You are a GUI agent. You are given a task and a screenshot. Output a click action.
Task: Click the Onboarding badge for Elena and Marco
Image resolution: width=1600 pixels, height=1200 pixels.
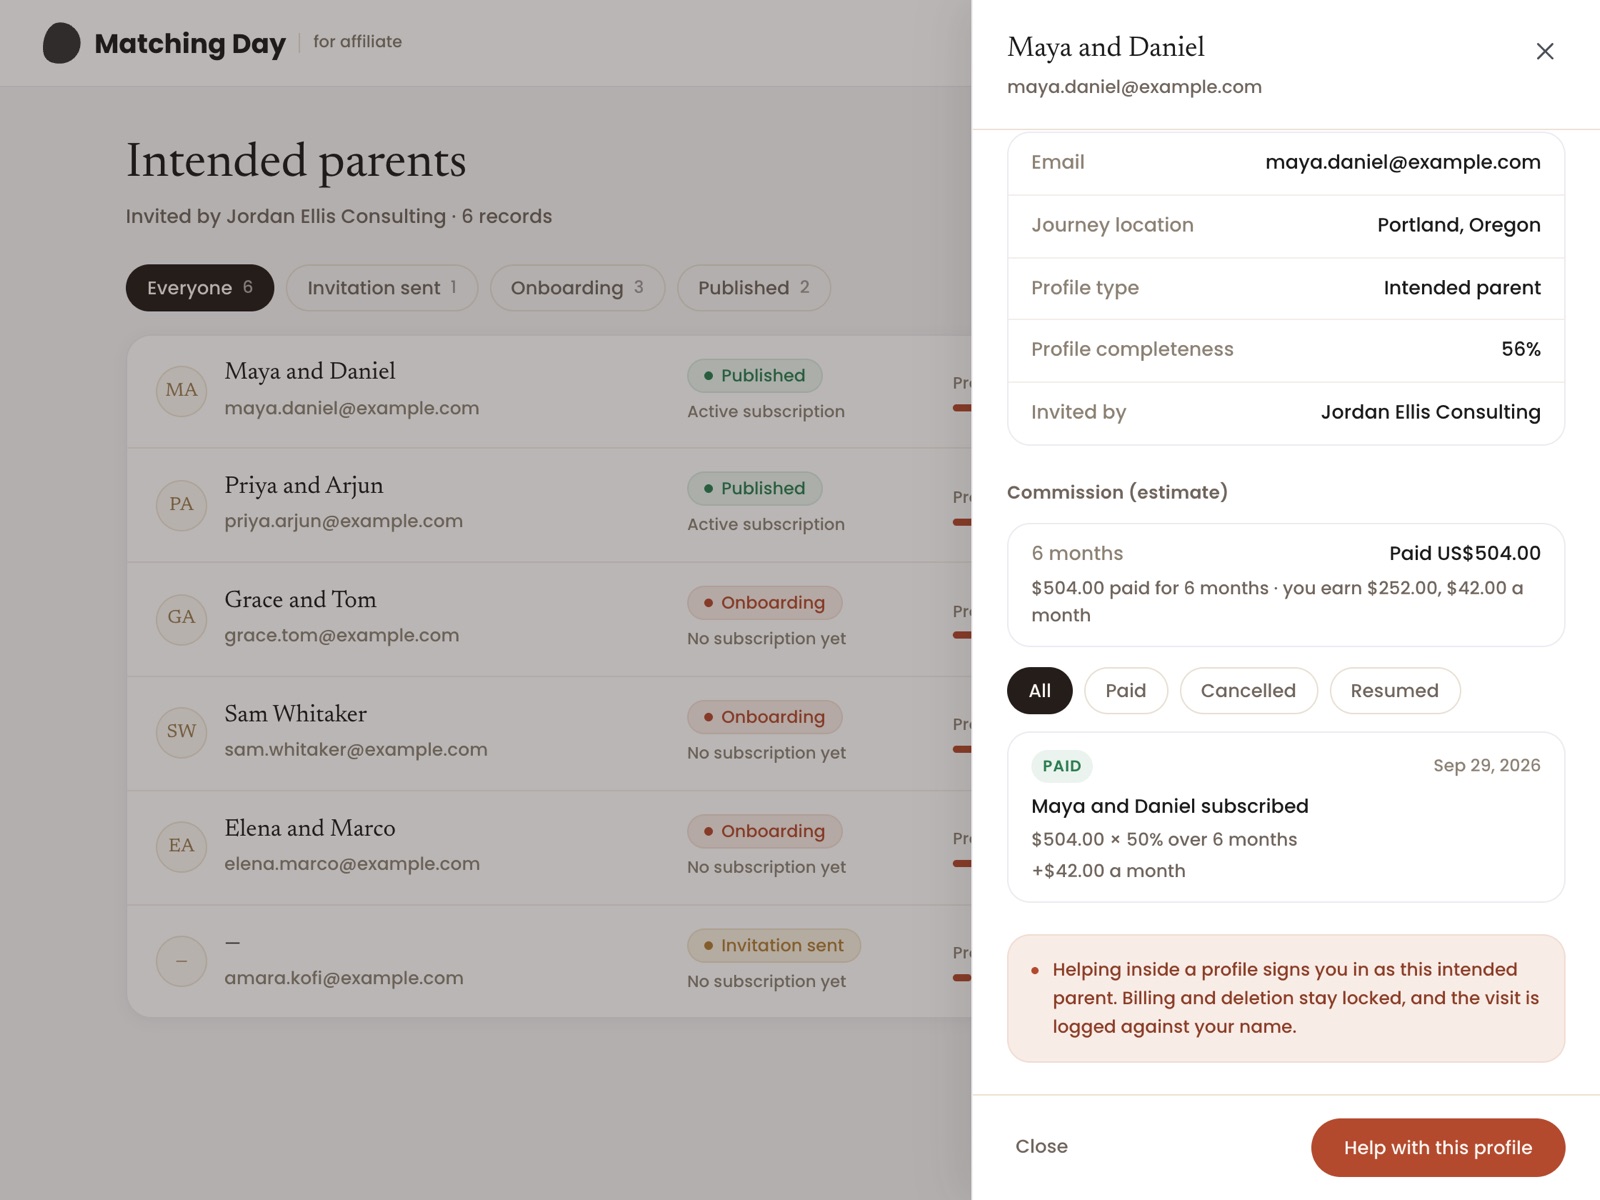(765, 831)
